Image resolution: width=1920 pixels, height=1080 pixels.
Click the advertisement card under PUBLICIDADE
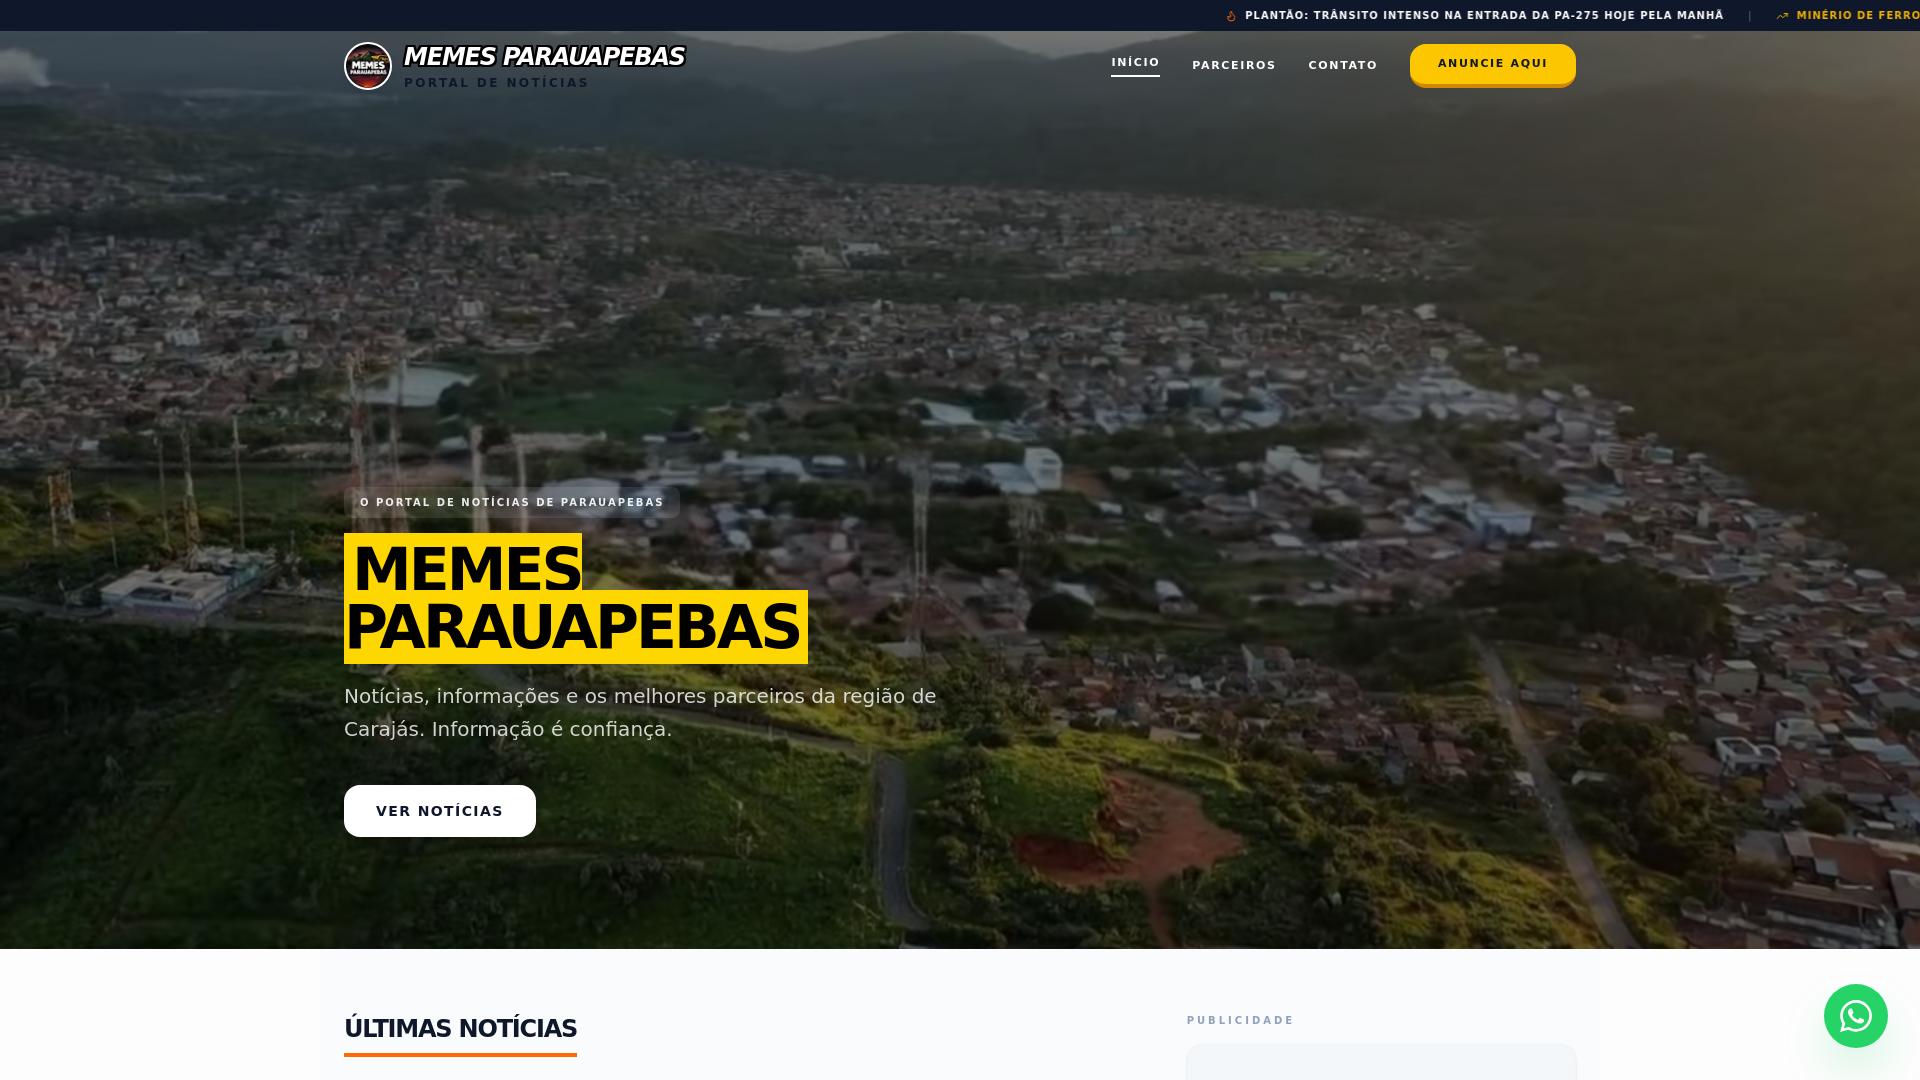coord(1381,1062)
